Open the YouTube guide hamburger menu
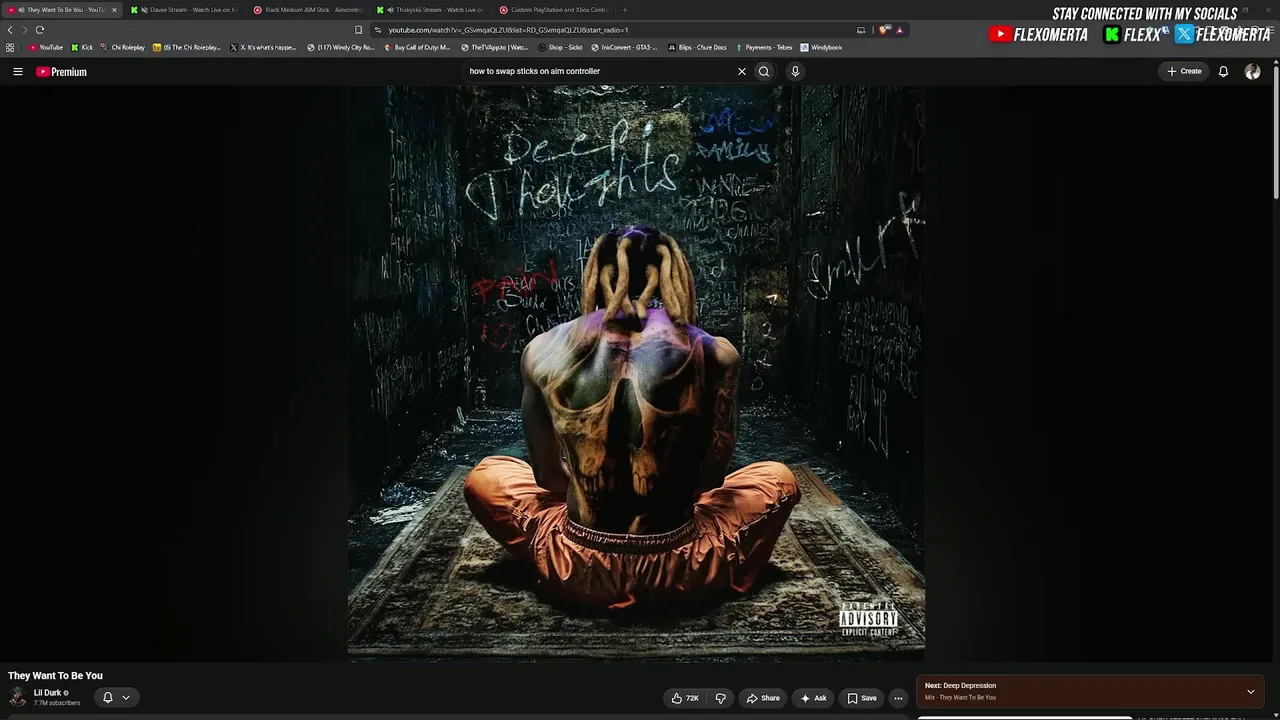Viewport: 1280px width, 720px height. click(x=18, y=72)
